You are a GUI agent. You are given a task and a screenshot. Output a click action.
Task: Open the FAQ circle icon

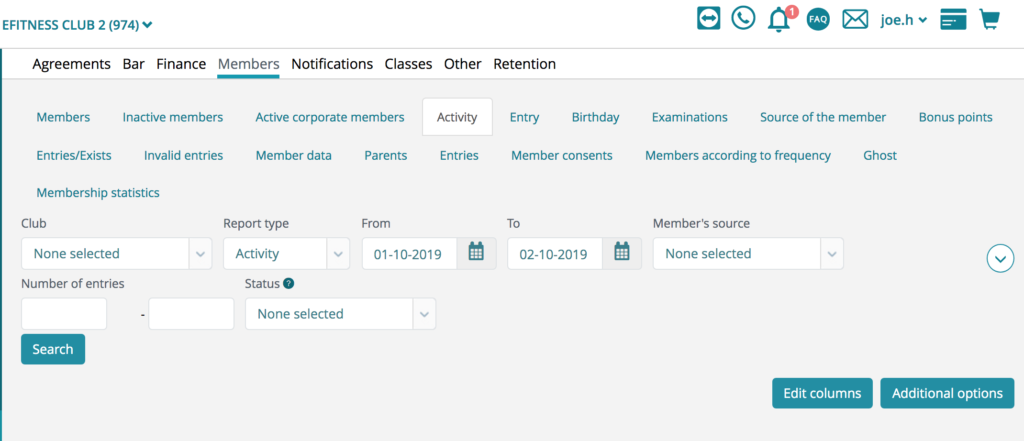tap(818, 19)
